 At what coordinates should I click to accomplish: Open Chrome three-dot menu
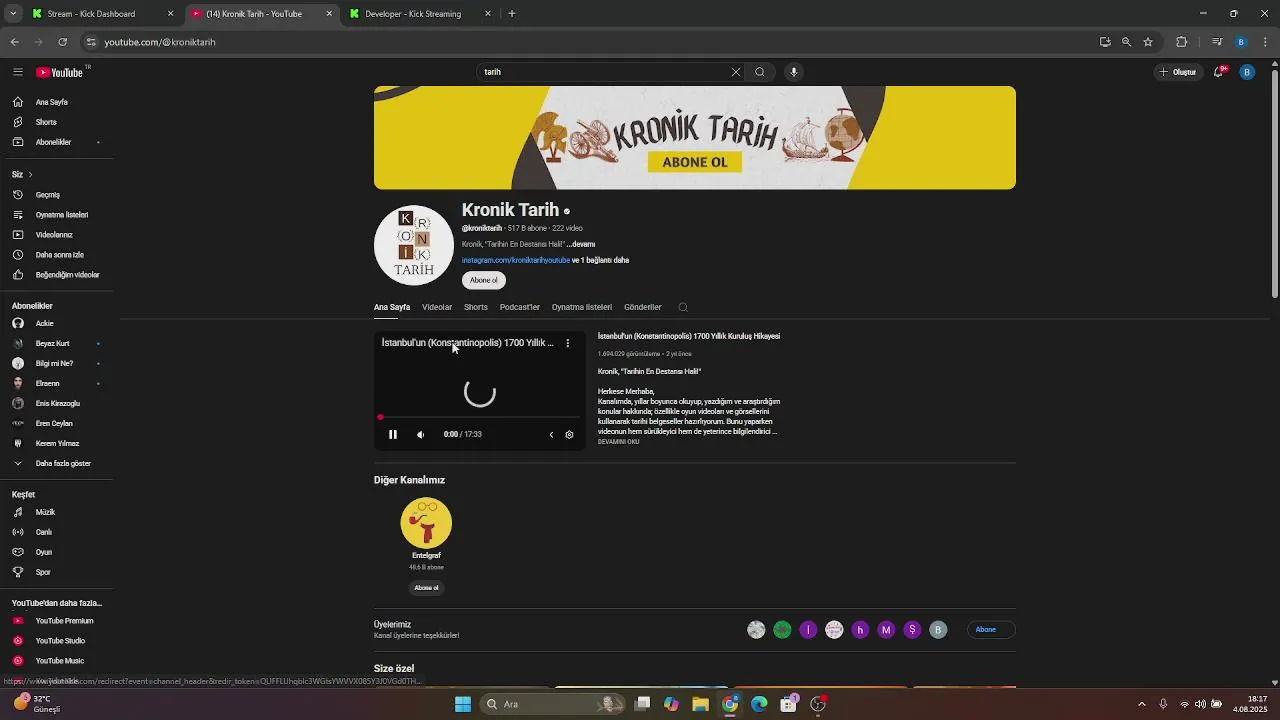point(1266,42)
